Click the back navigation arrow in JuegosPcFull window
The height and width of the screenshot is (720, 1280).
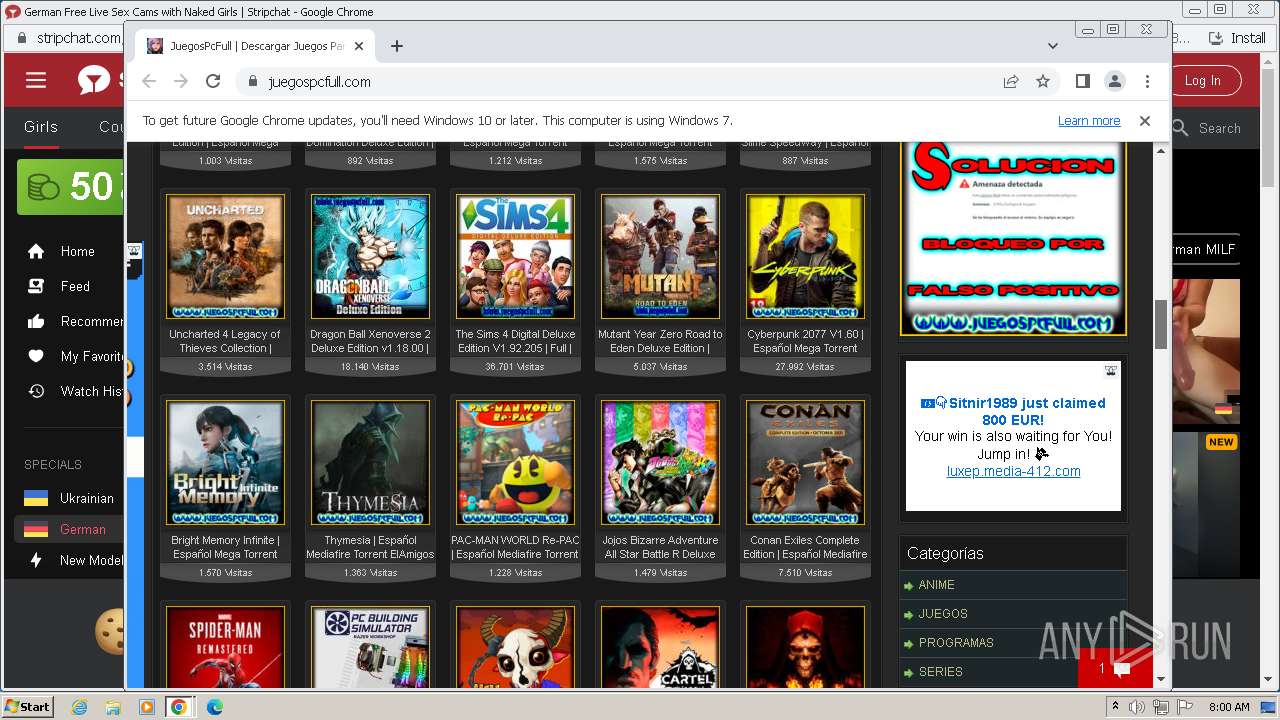(149, 81)
